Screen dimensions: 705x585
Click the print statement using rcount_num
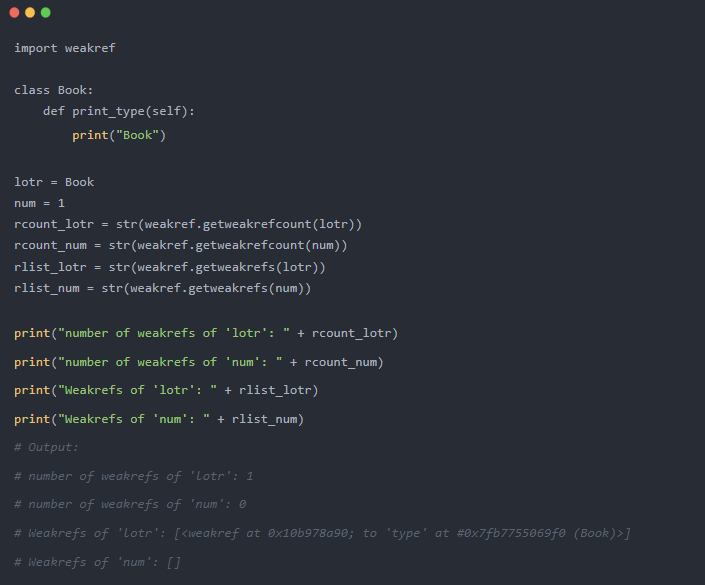198,362
